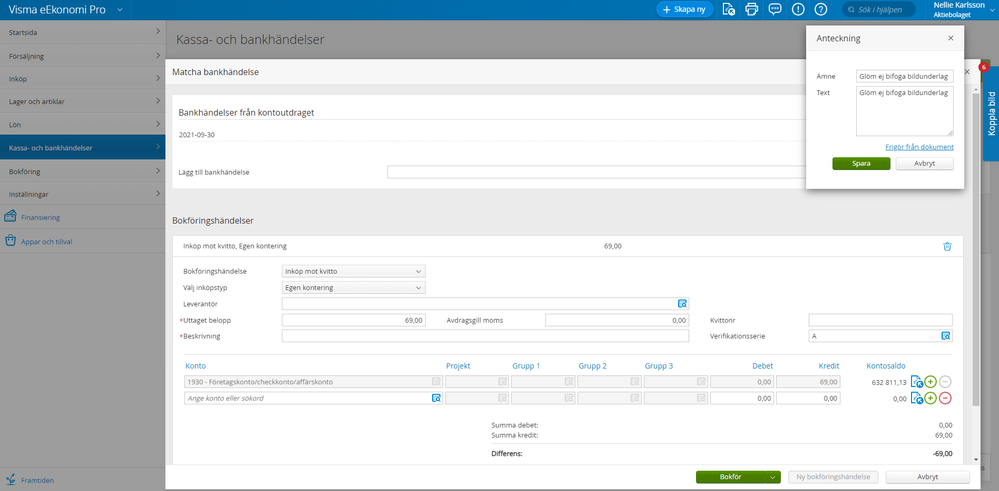Image resolution: width=999 pixels, height=491 pixels.
Task: Select Bokföring in the sidebar
Action: click(82, 171)
